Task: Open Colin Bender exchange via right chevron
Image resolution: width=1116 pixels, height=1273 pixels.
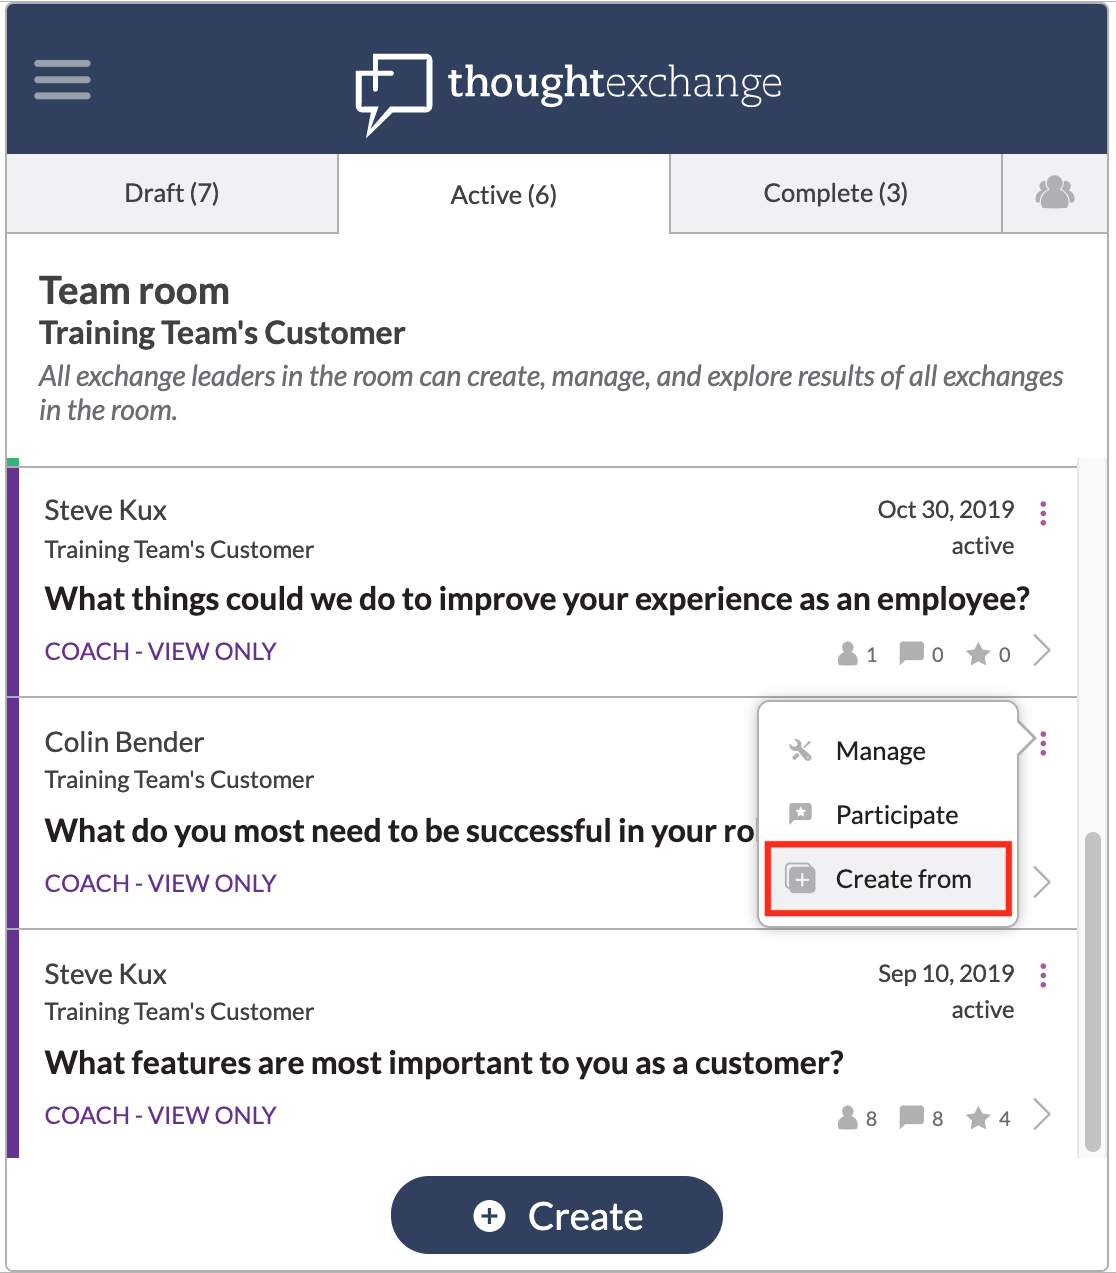Action: [x=1042, y=882]
